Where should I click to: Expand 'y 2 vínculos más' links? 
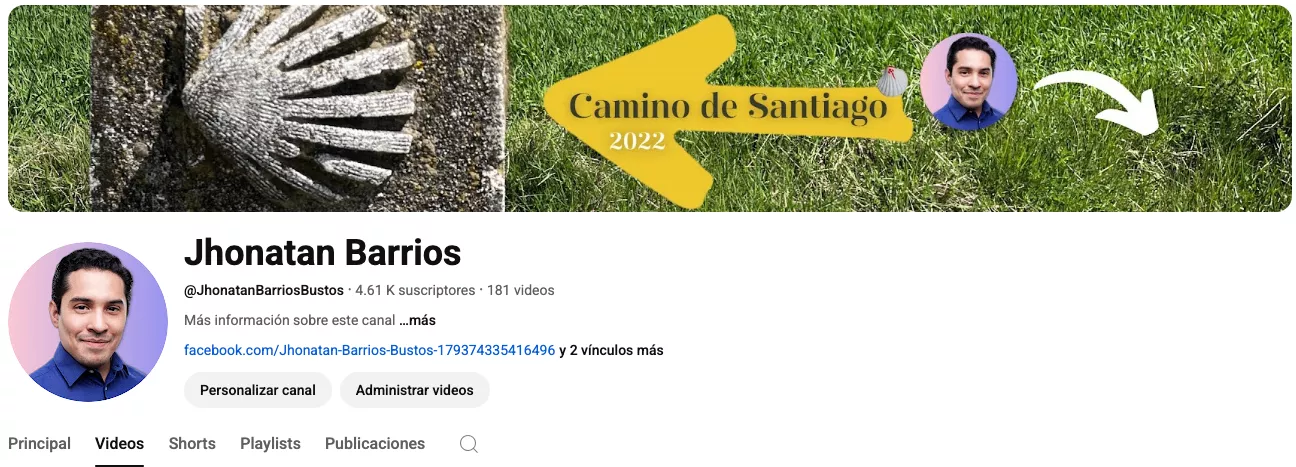(611, 350)
